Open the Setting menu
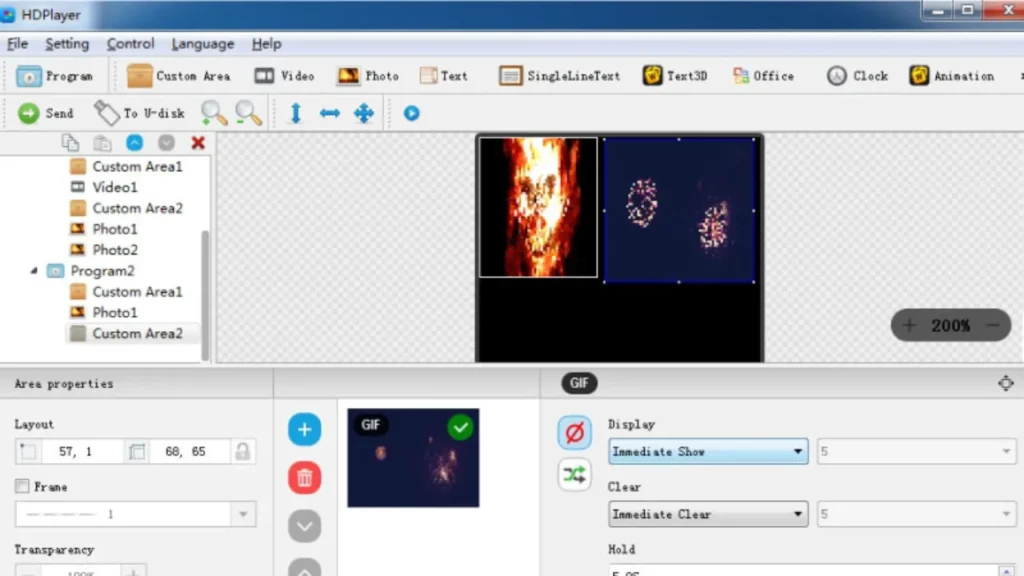Image resolution: width=1024 pixels, height=576 pixels. [67, 44]
